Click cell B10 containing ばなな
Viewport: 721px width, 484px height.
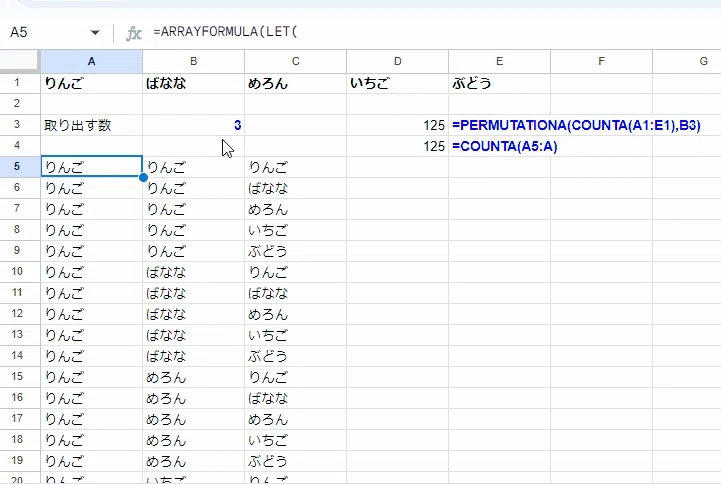[x=194, y=272]
